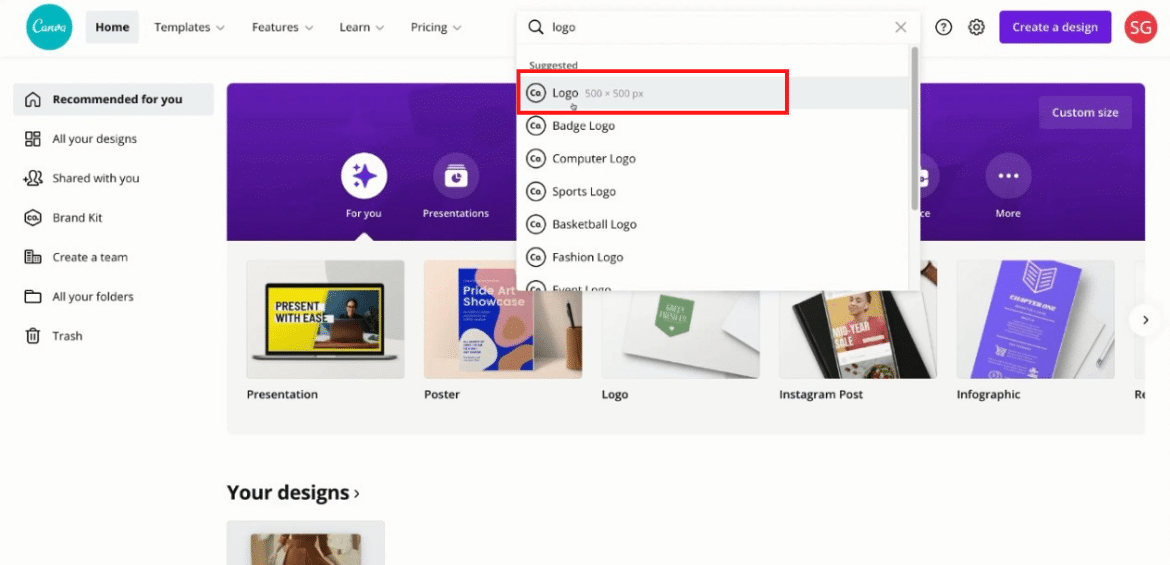Viewport: 1170px width, 565px height.
Task: Click the Presentation label text
Action: pos(282,395)
